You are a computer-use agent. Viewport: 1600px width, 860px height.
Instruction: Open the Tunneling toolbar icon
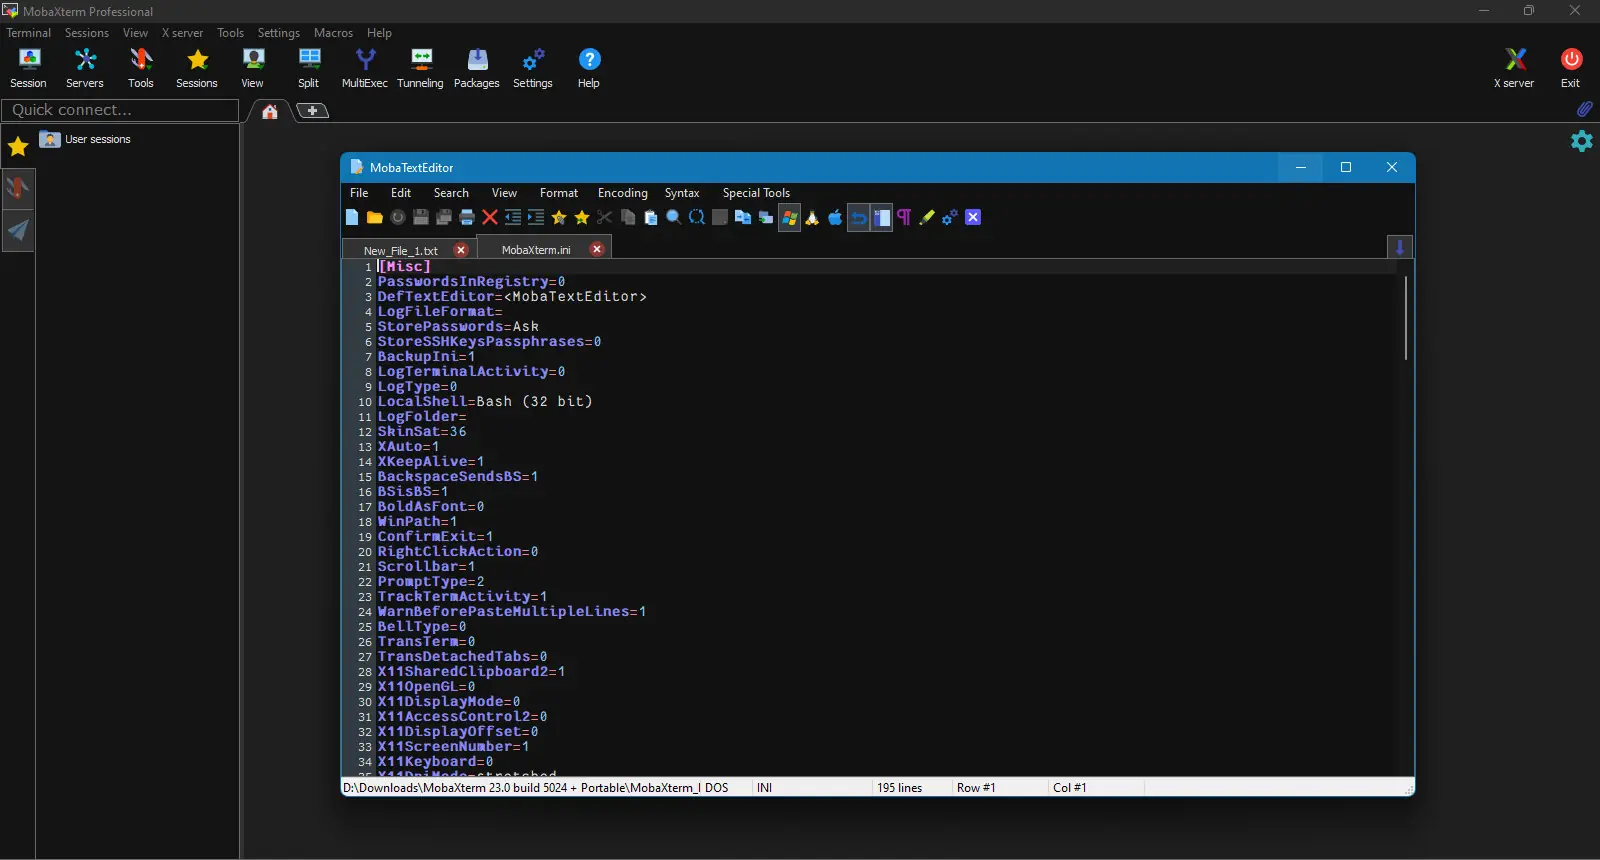(421, 68)
